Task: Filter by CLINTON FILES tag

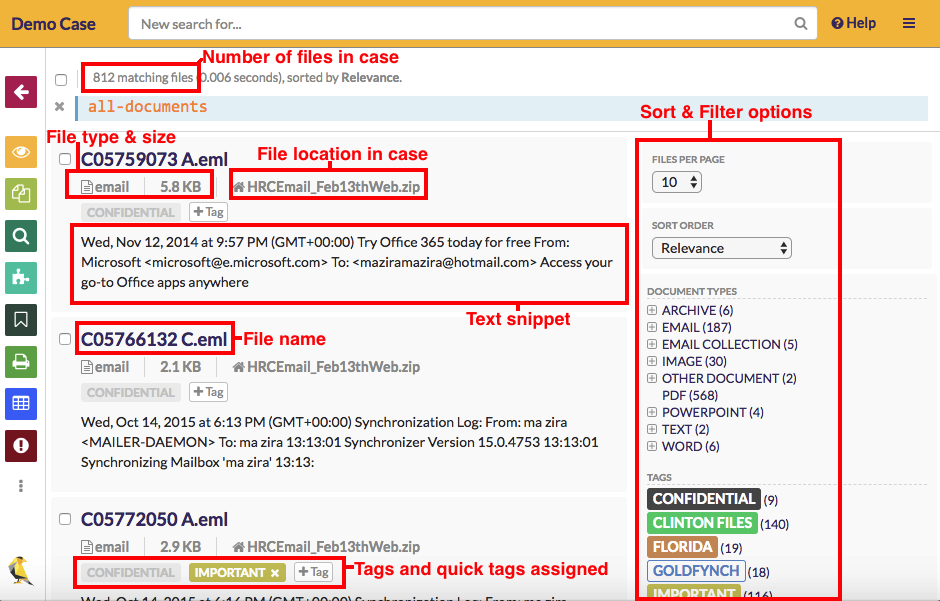Action: [702, 523]
